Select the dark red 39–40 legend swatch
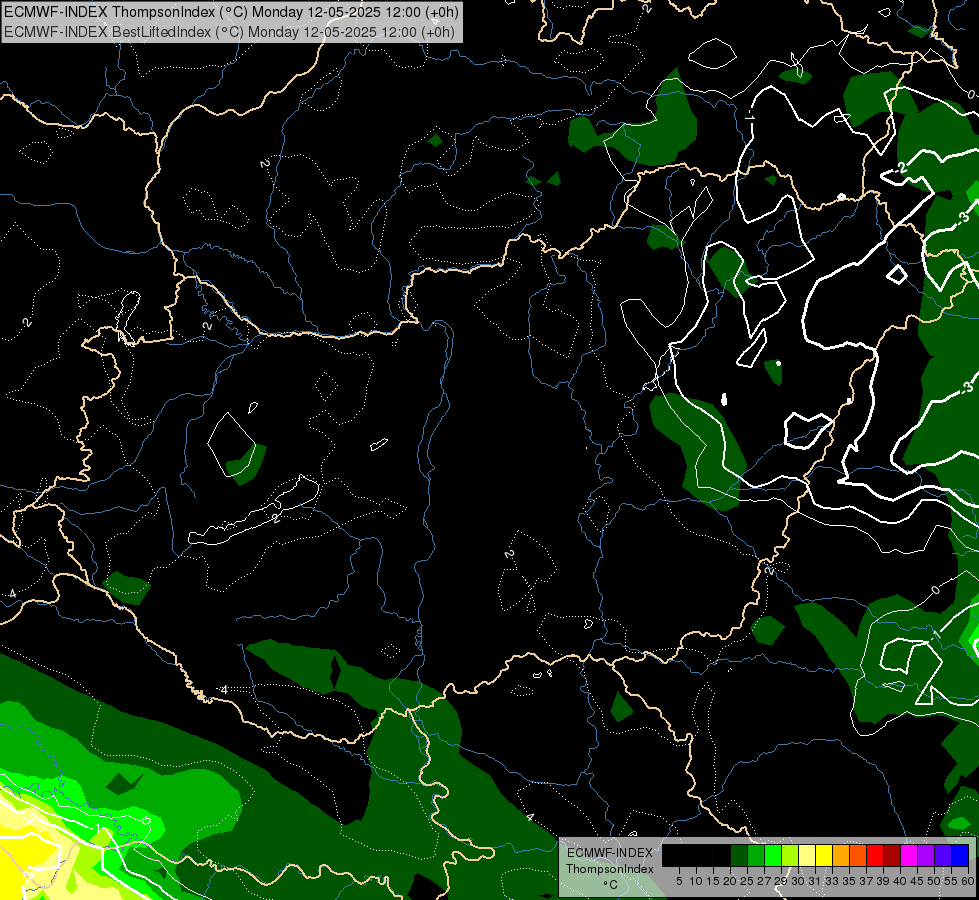The width and height of the screenshot is (979, 900). click(892, 855)
